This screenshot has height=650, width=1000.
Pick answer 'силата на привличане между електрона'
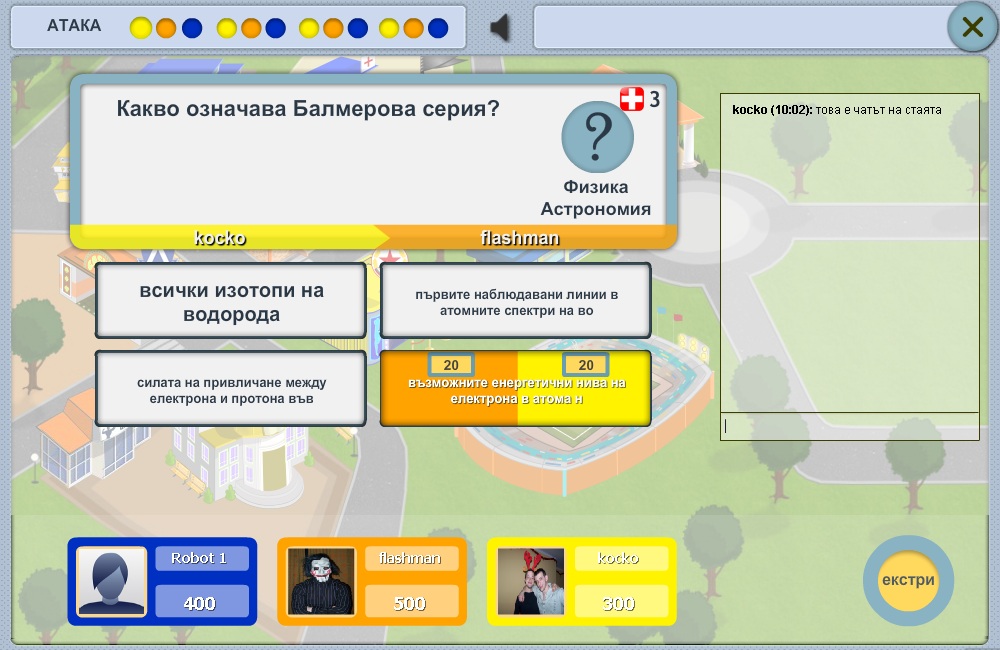(x=230, y=389)
